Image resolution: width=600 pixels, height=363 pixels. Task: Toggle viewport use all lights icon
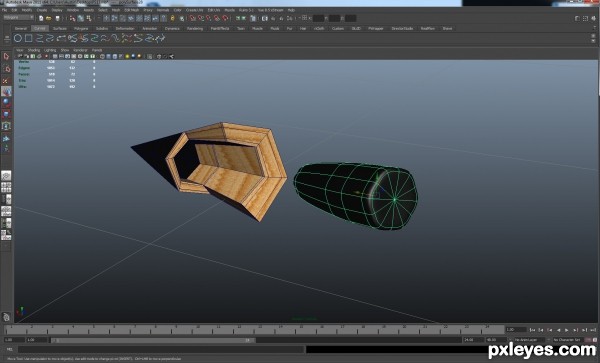point(127,56)
